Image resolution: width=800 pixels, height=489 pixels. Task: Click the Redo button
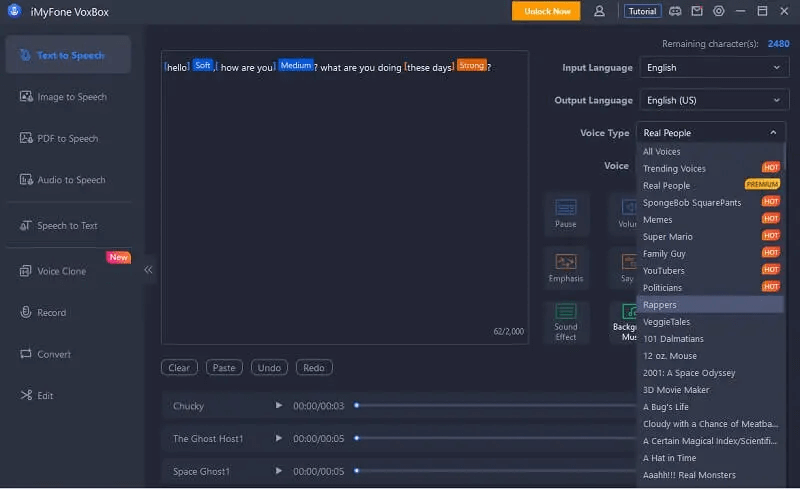pos(314,368)
